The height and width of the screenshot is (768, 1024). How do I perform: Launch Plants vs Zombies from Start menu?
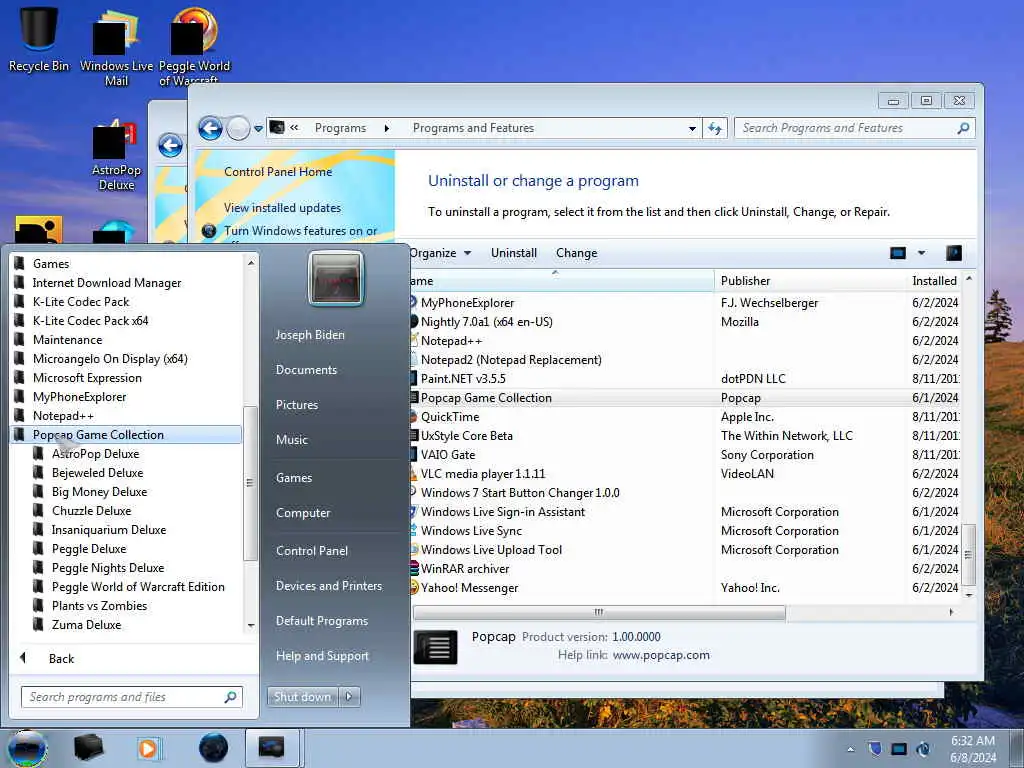99,605
